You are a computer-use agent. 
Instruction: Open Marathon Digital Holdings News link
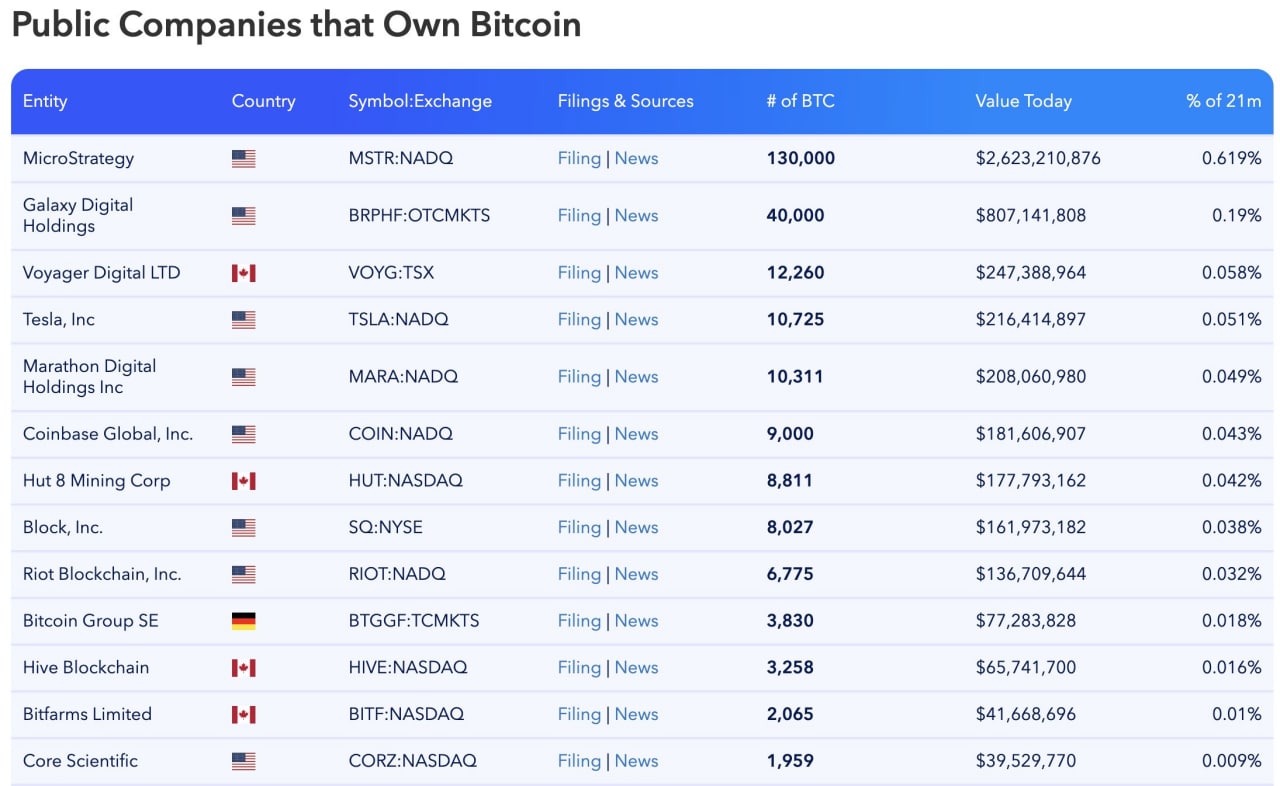(x=636, y=377)
